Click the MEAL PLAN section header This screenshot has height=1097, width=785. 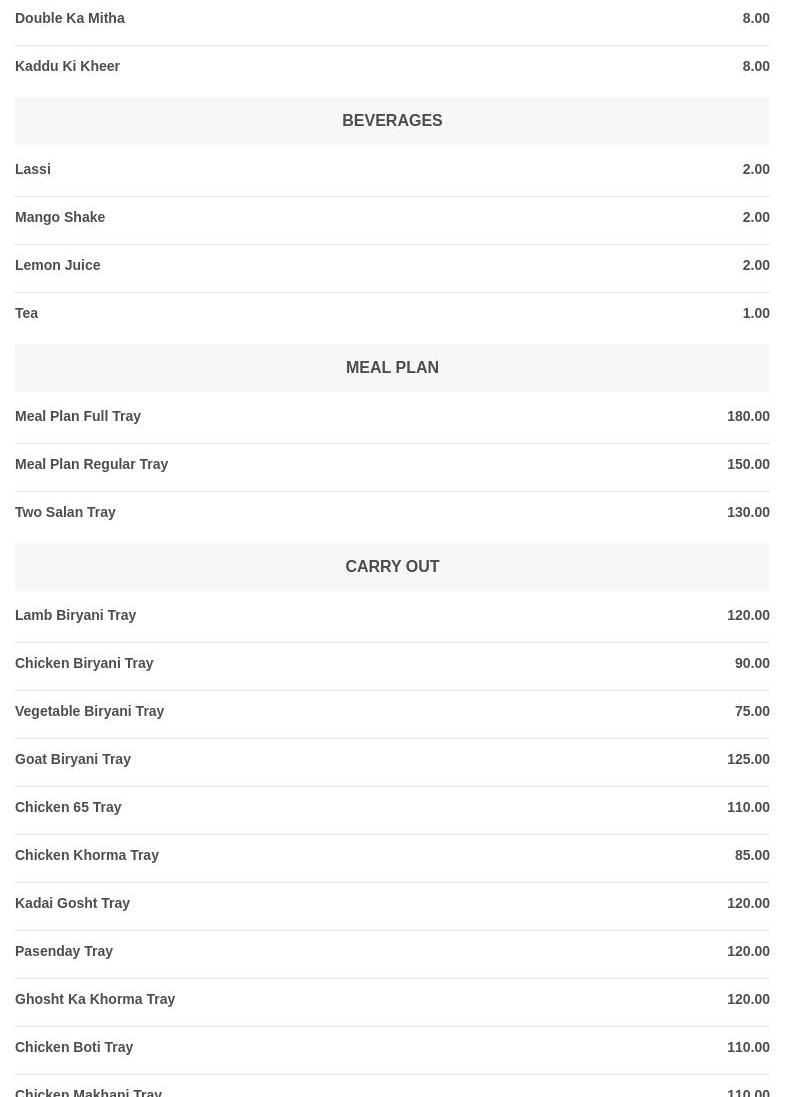click(x=392, y=368)
